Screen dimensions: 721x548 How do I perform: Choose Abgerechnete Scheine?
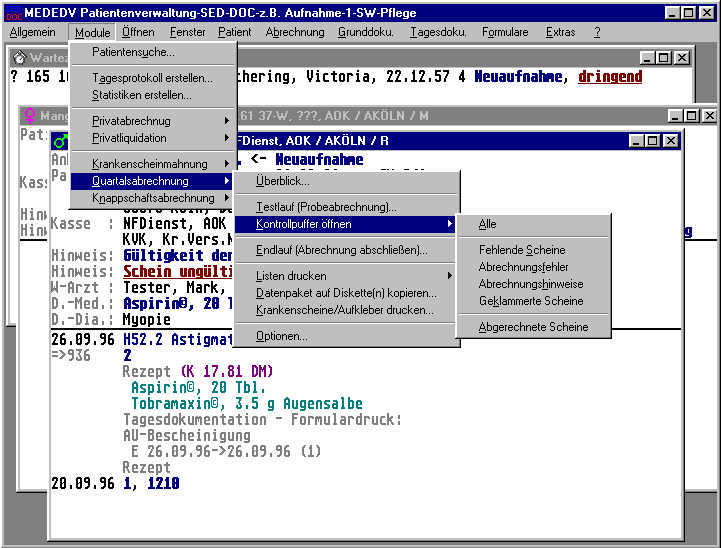[x=533, y=327]
